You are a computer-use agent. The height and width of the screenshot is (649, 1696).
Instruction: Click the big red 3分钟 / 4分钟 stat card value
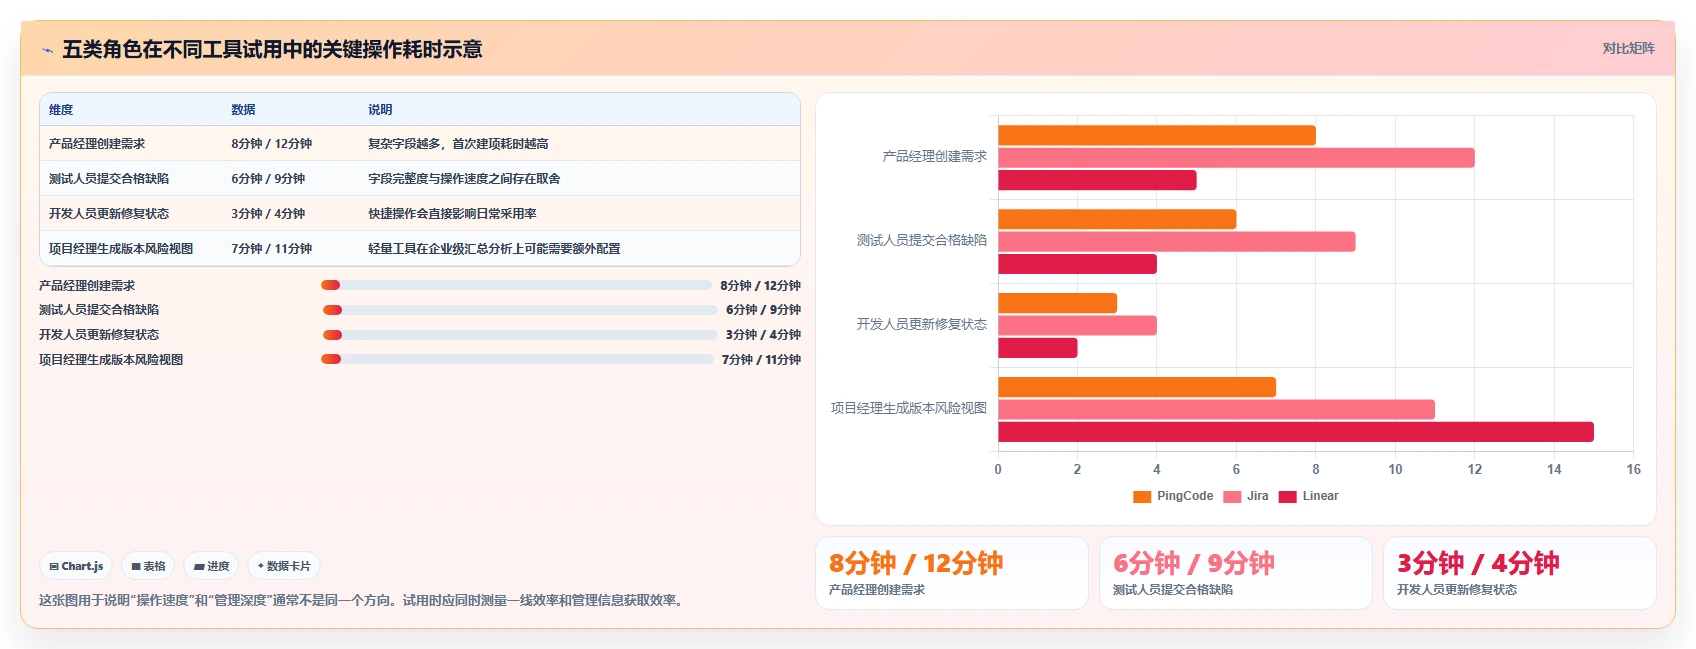[x=1477, y=564]
